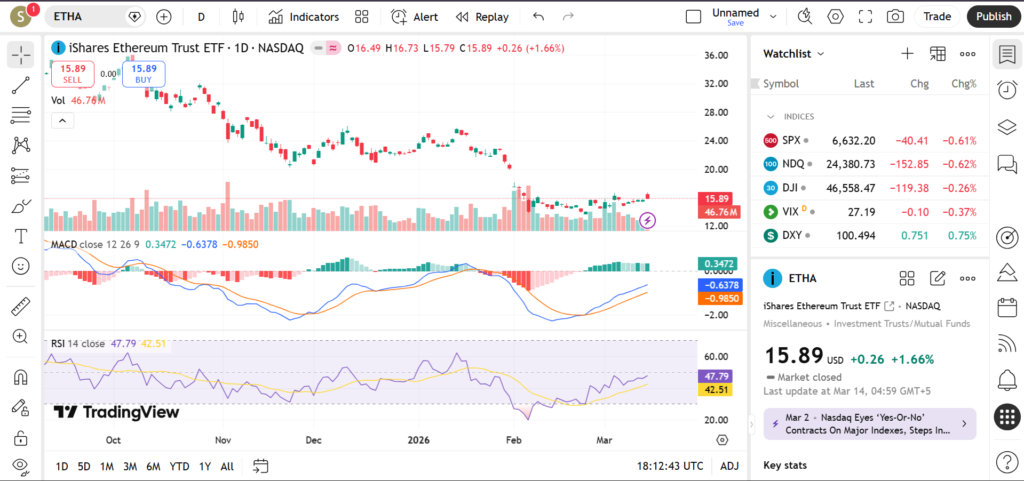This screenshot has height=481, width=1024.
Task: Open the Alerts panel from right sidebar
Action: pos(1006,380)
